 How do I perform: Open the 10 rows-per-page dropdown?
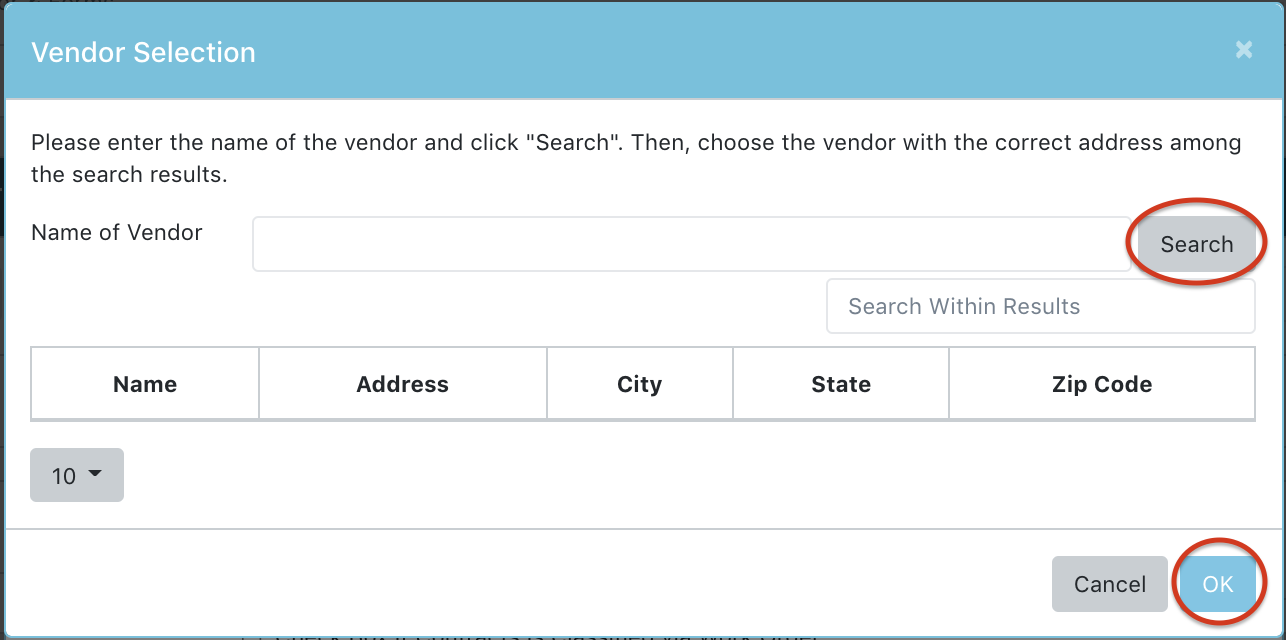(x=77, y=475)
